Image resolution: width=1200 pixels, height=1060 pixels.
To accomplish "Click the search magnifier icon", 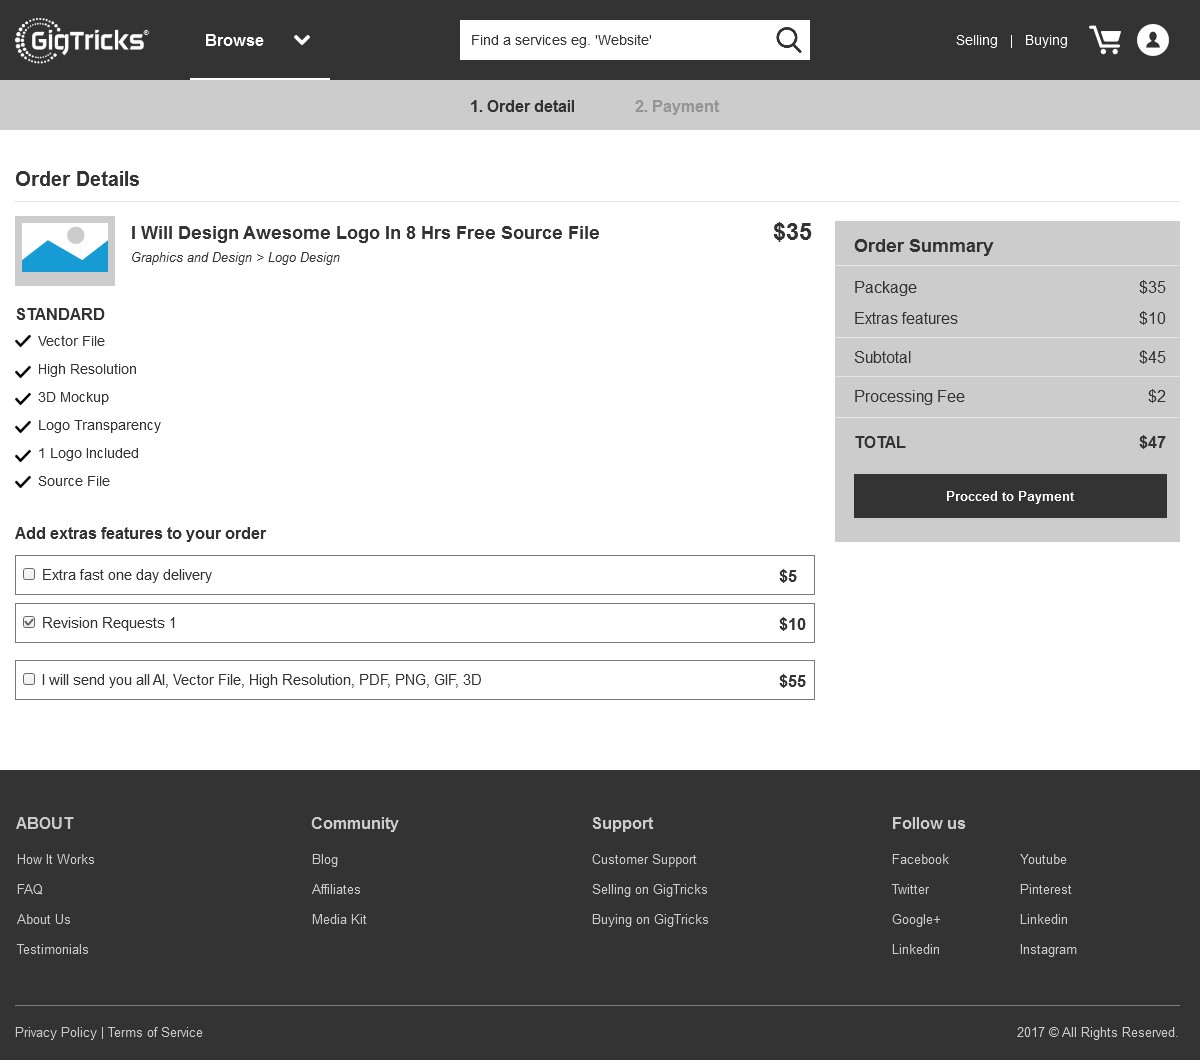I will click(x=788, y=40).
